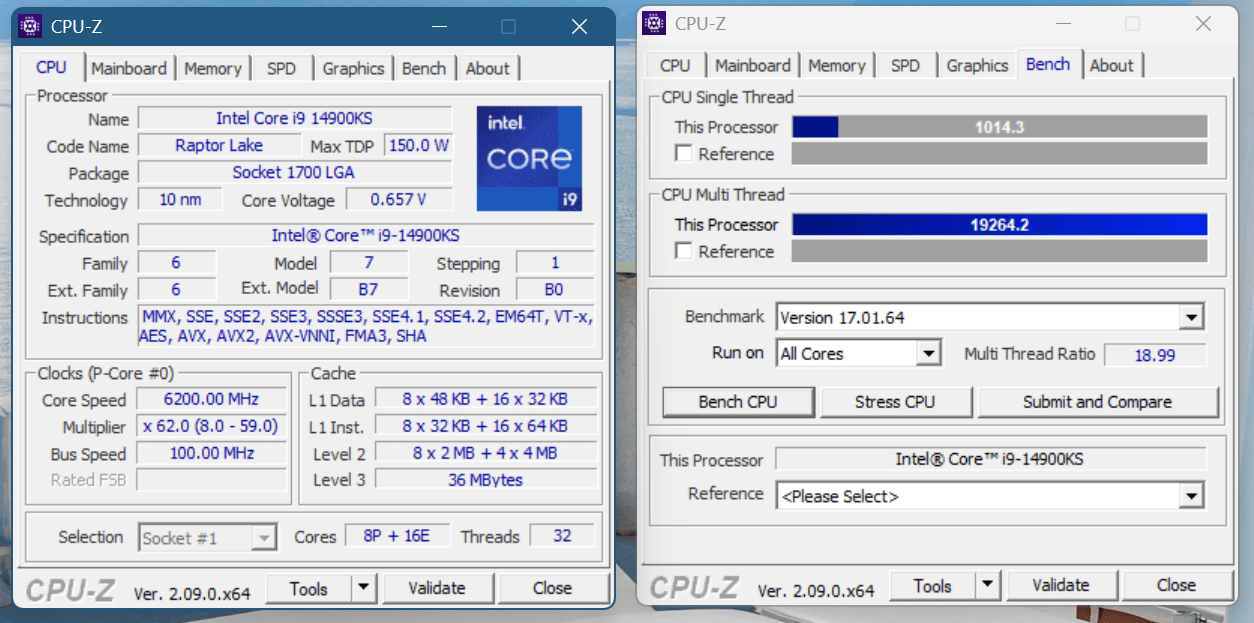
Task: Click the CPU-Z app icon in right window title bar
Action: tap(654, 22)
